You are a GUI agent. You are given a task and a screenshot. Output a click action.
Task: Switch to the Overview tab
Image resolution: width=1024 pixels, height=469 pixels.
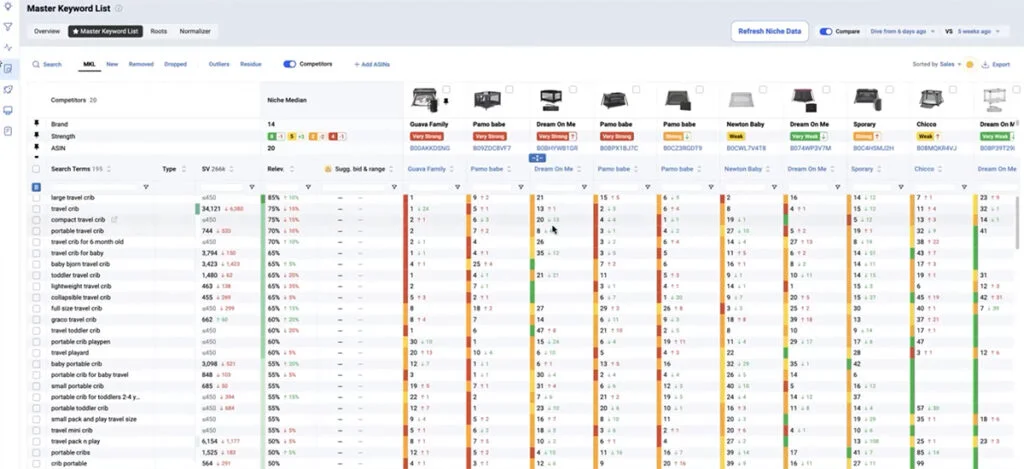pyautogui.click(x=47, y=31)
